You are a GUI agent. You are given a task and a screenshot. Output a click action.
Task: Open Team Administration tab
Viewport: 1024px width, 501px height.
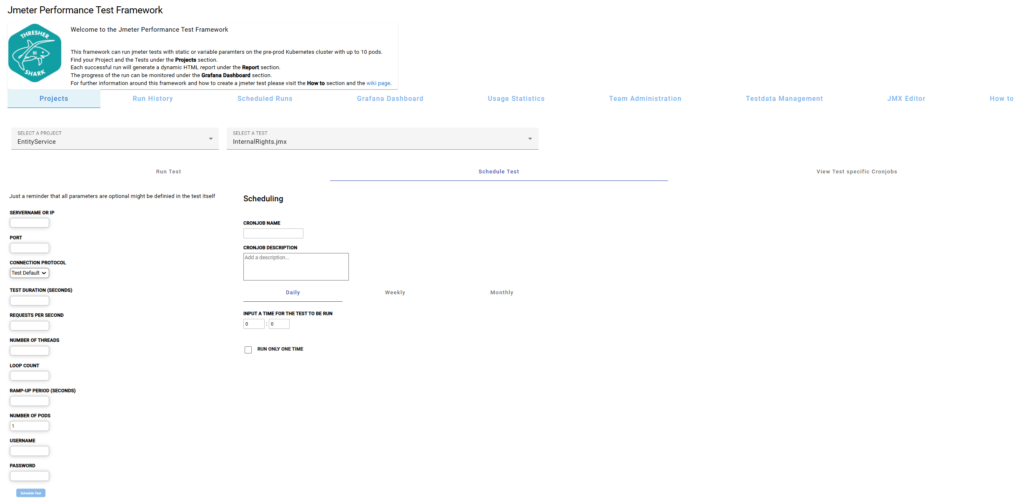click(645, 99)
